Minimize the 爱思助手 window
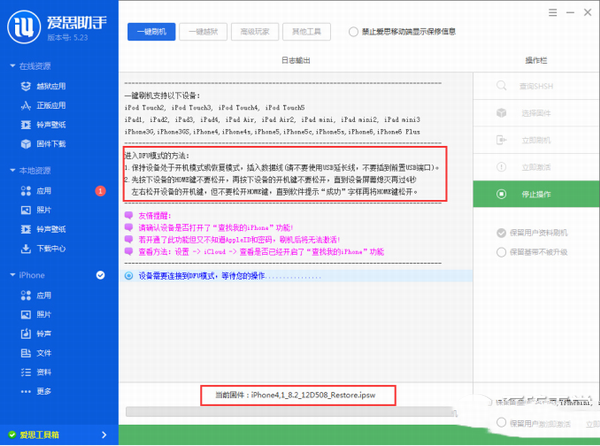The image size is (600, 446). click(x=570, y=13)
